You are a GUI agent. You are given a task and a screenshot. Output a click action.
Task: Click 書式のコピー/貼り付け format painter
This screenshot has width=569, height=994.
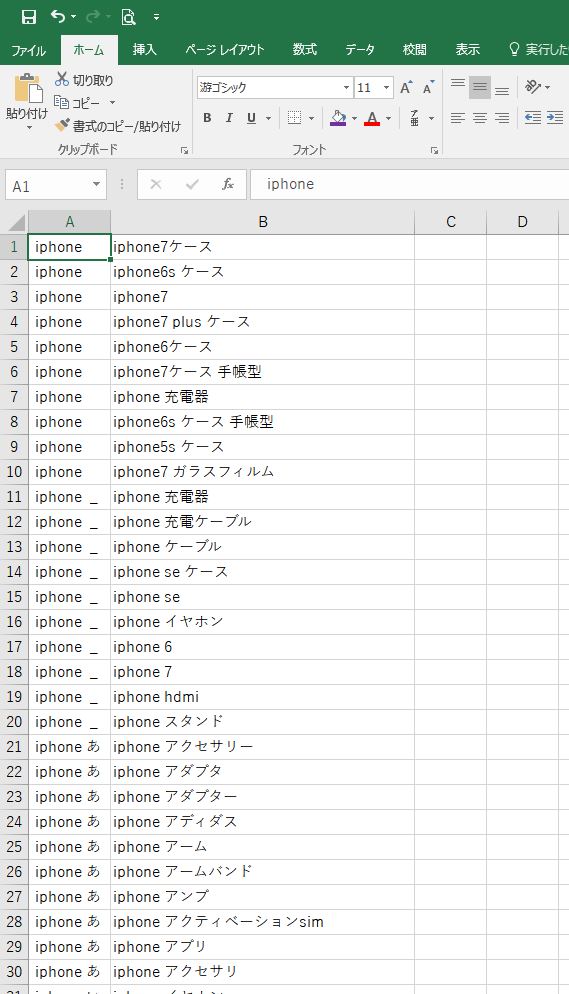point(118,126)
